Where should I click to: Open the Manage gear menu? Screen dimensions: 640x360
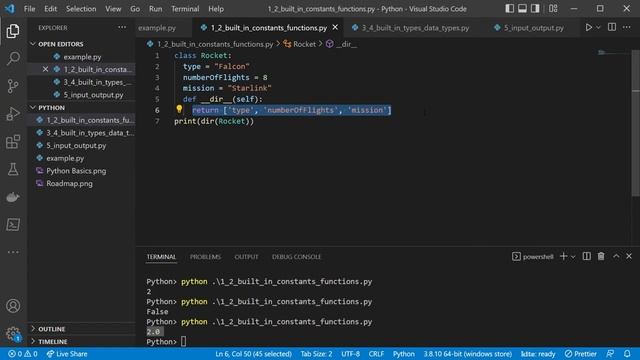[13, 333]
